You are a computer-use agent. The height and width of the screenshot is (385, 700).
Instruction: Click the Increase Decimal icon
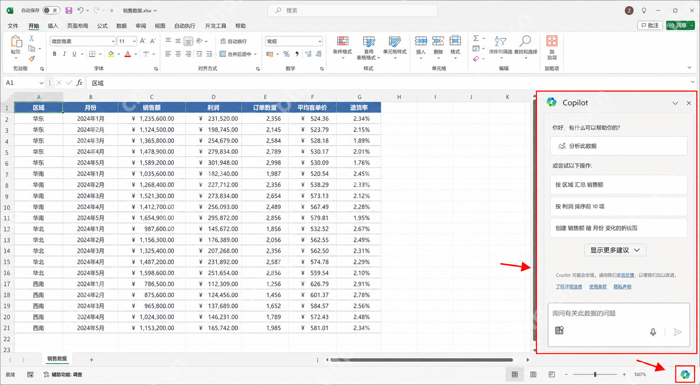click(308, 54)
